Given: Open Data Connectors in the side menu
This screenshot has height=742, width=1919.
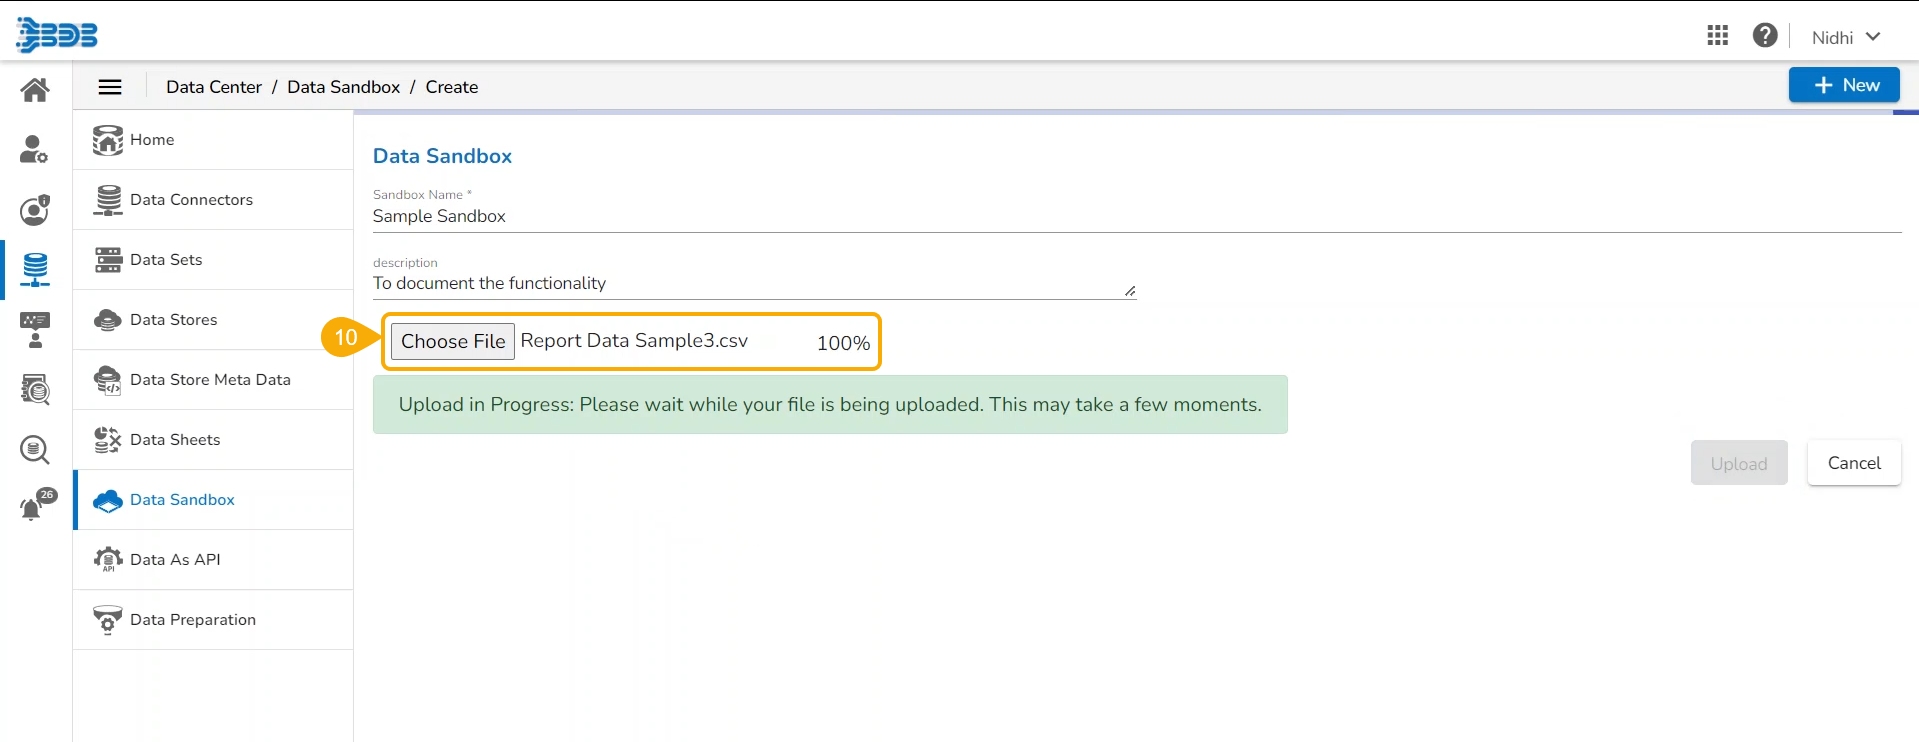Looking at the screenshot, I should pyautogui.click(x=191, y=200).
